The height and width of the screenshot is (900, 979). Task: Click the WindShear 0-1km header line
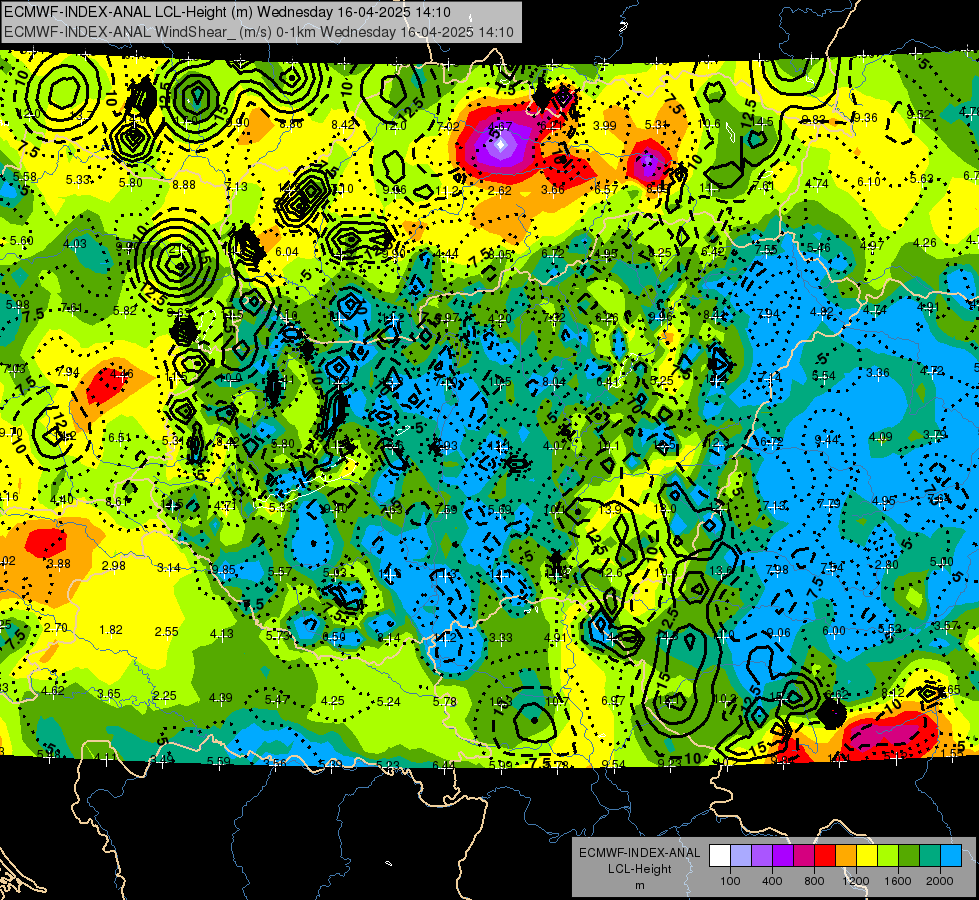pyautogui.click(x=258, y=32)
